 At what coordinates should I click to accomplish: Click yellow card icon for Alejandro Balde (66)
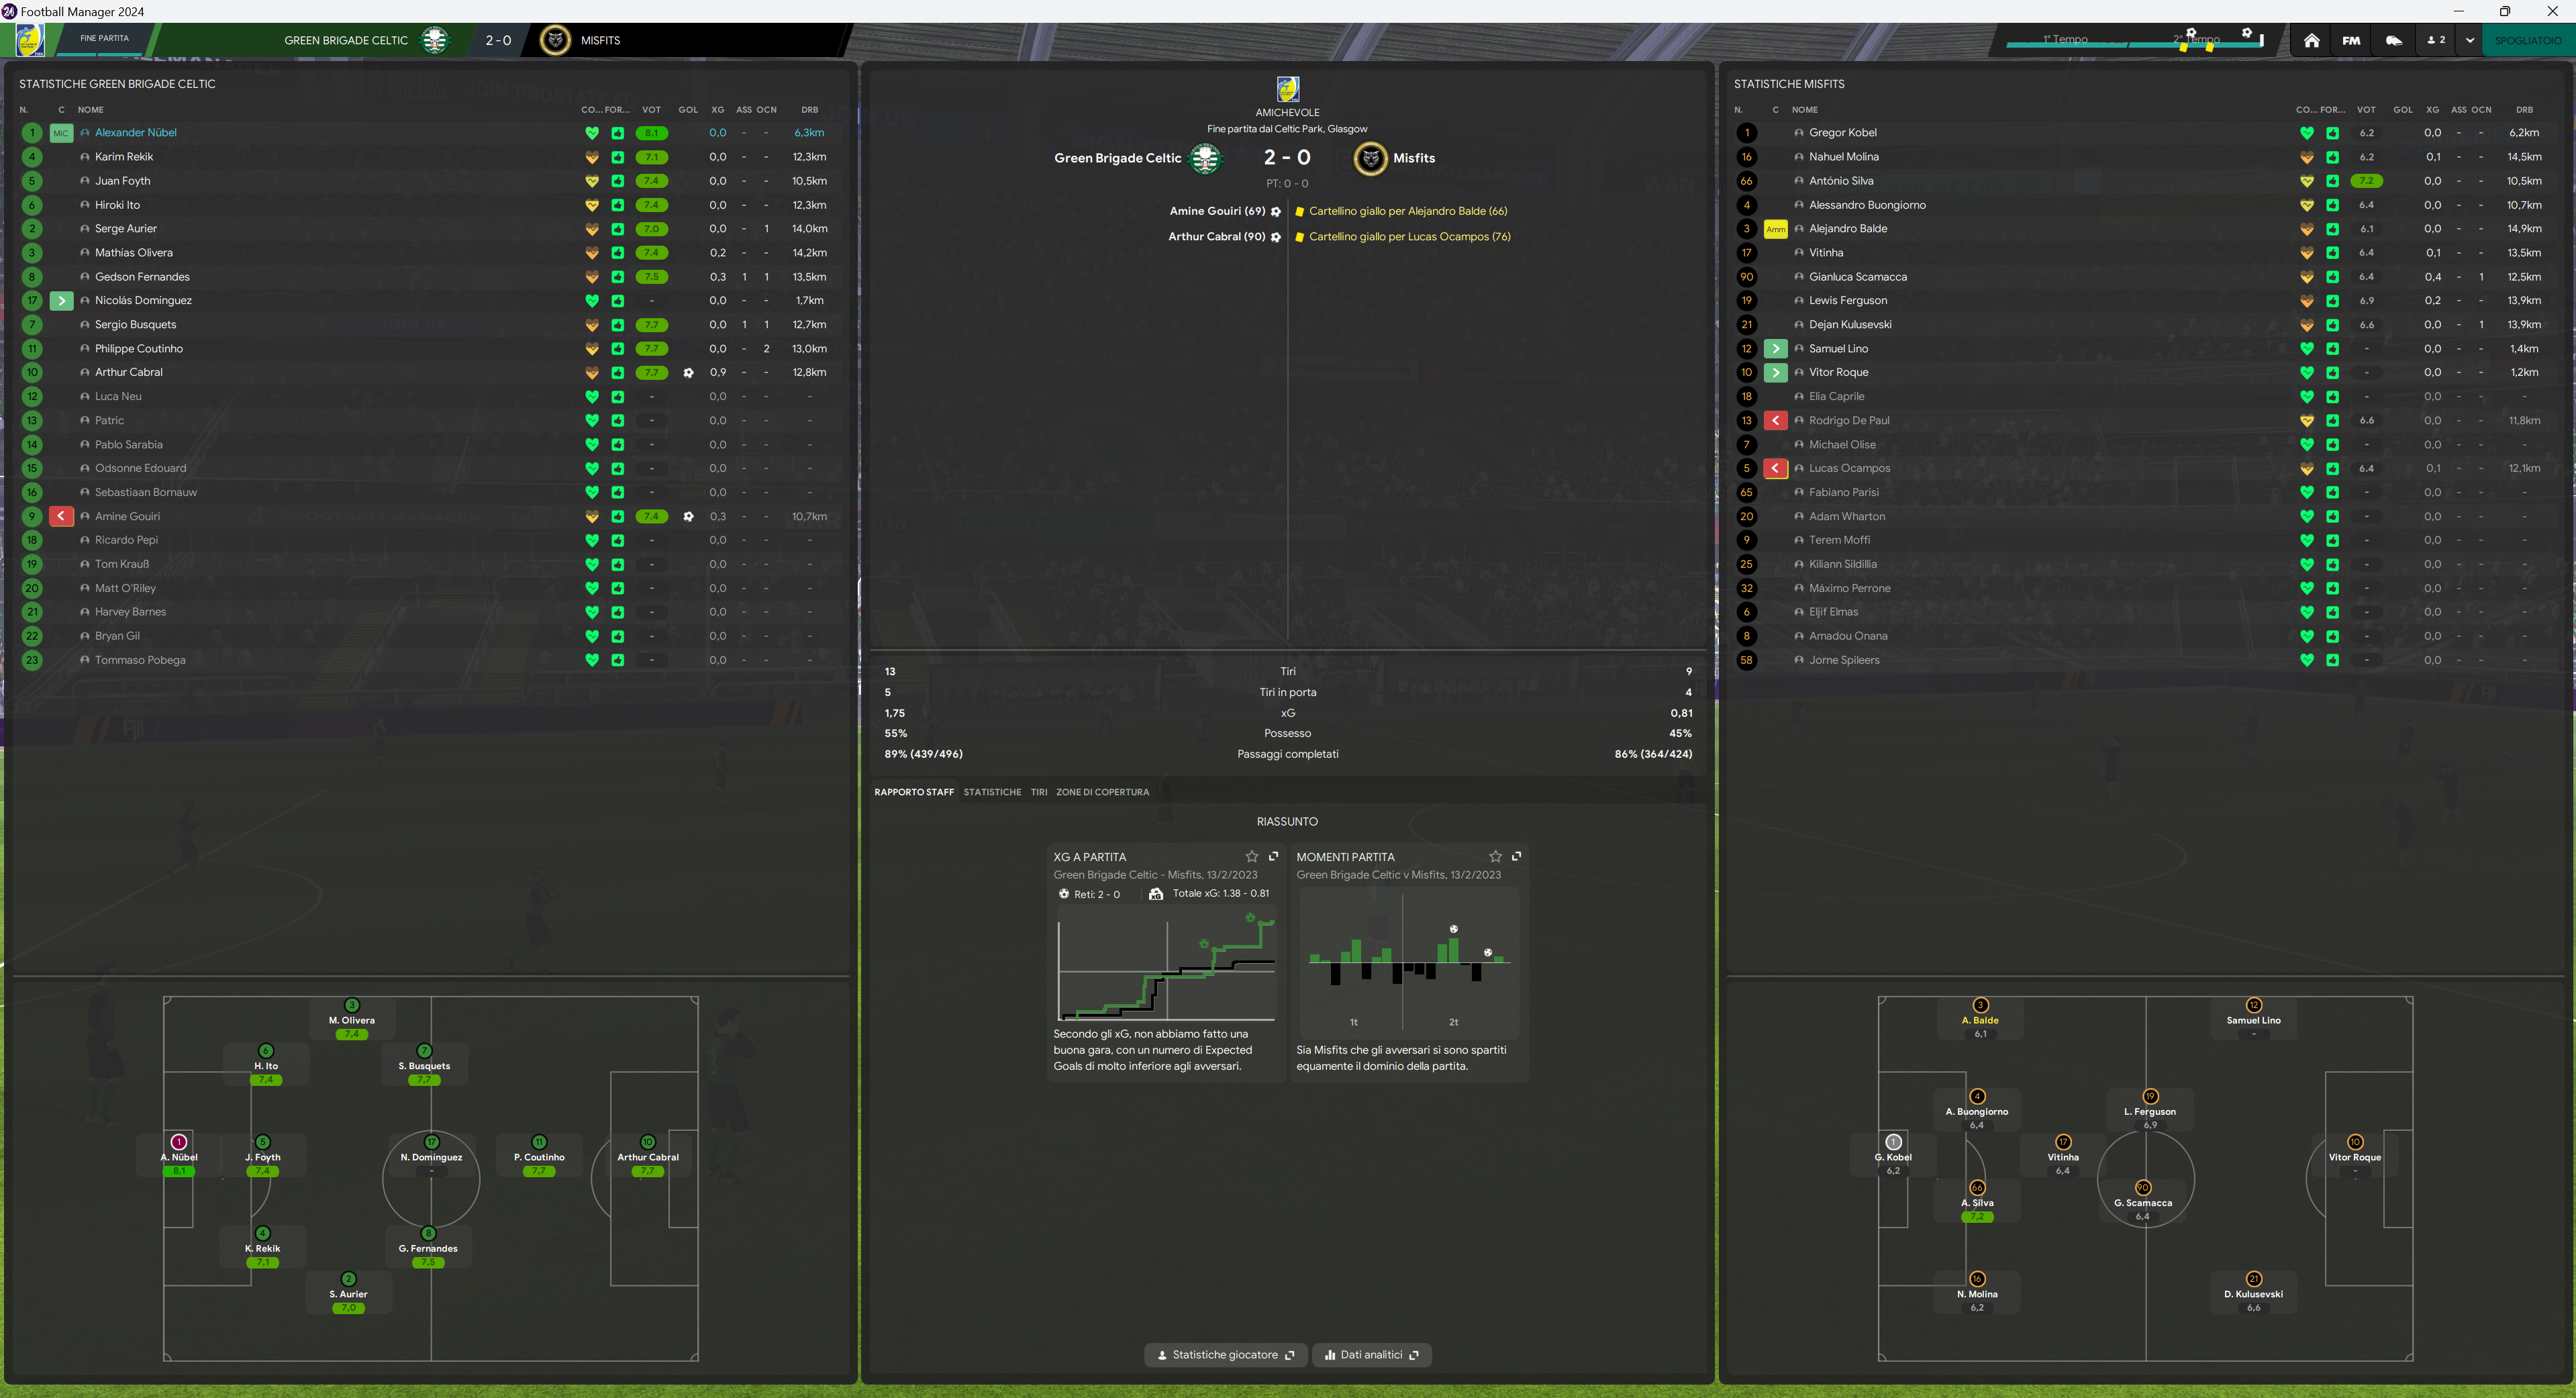[1299, 211]
